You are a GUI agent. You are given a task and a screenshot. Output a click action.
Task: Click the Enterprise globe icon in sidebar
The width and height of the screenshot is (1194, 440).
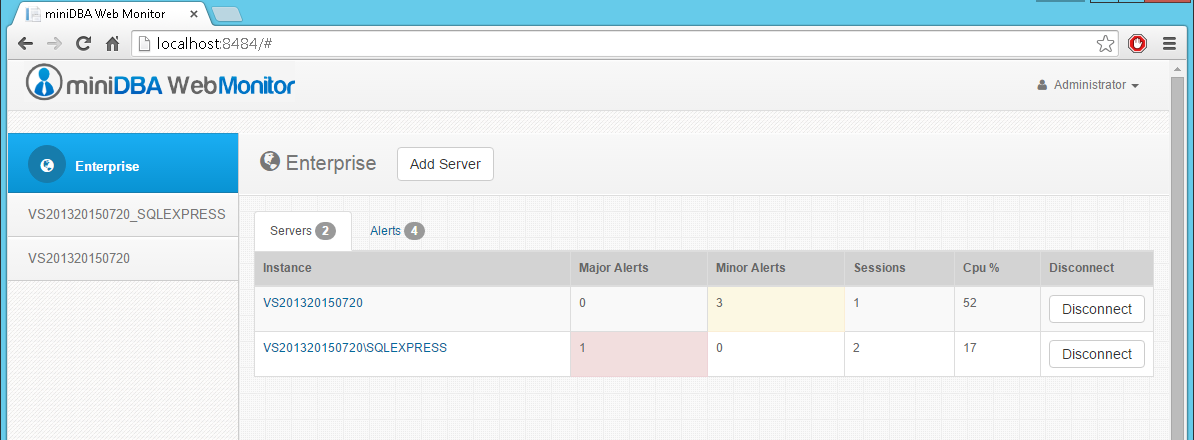47,165
